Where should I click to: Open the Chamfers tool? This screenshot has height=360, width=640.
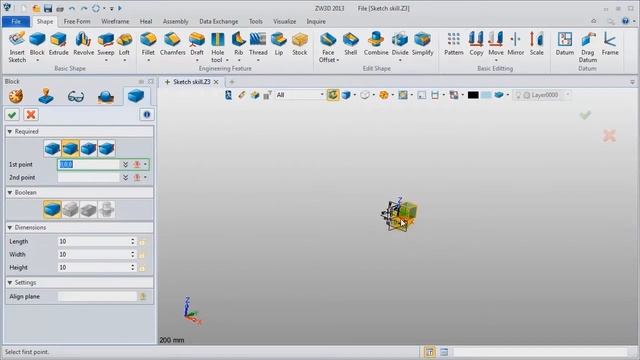pos(173,43)
